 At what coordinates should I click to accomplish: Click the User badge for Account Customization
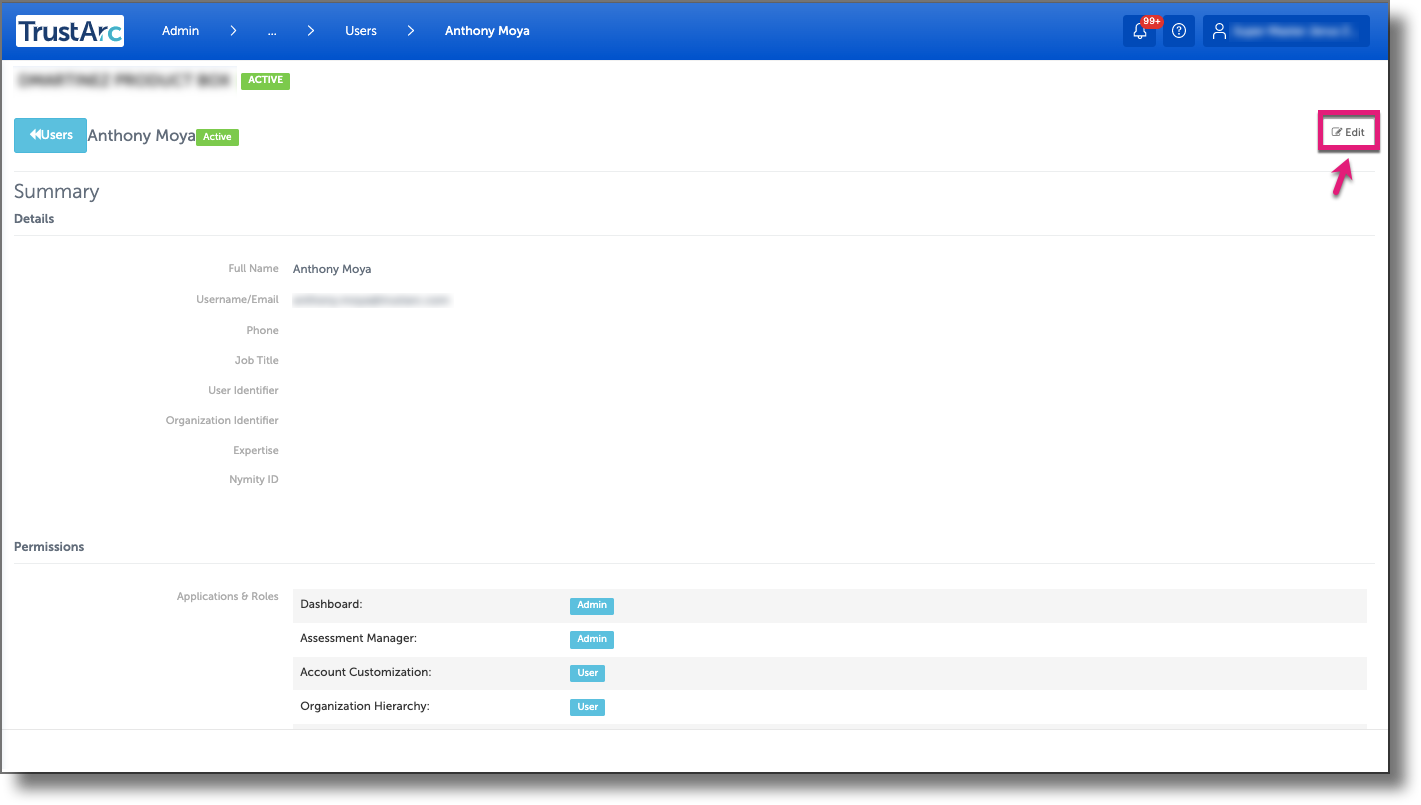point(588,673)
